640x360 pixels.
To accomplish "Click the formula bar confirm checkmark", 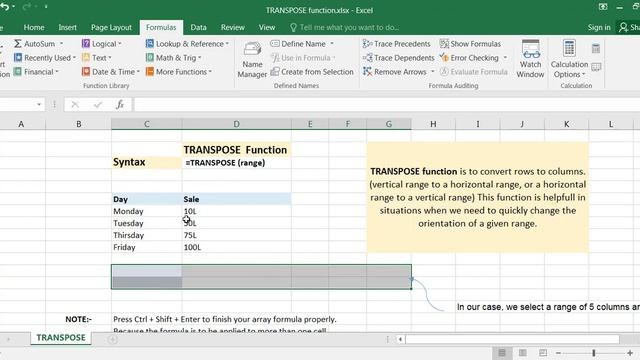I will click(98, 104).
